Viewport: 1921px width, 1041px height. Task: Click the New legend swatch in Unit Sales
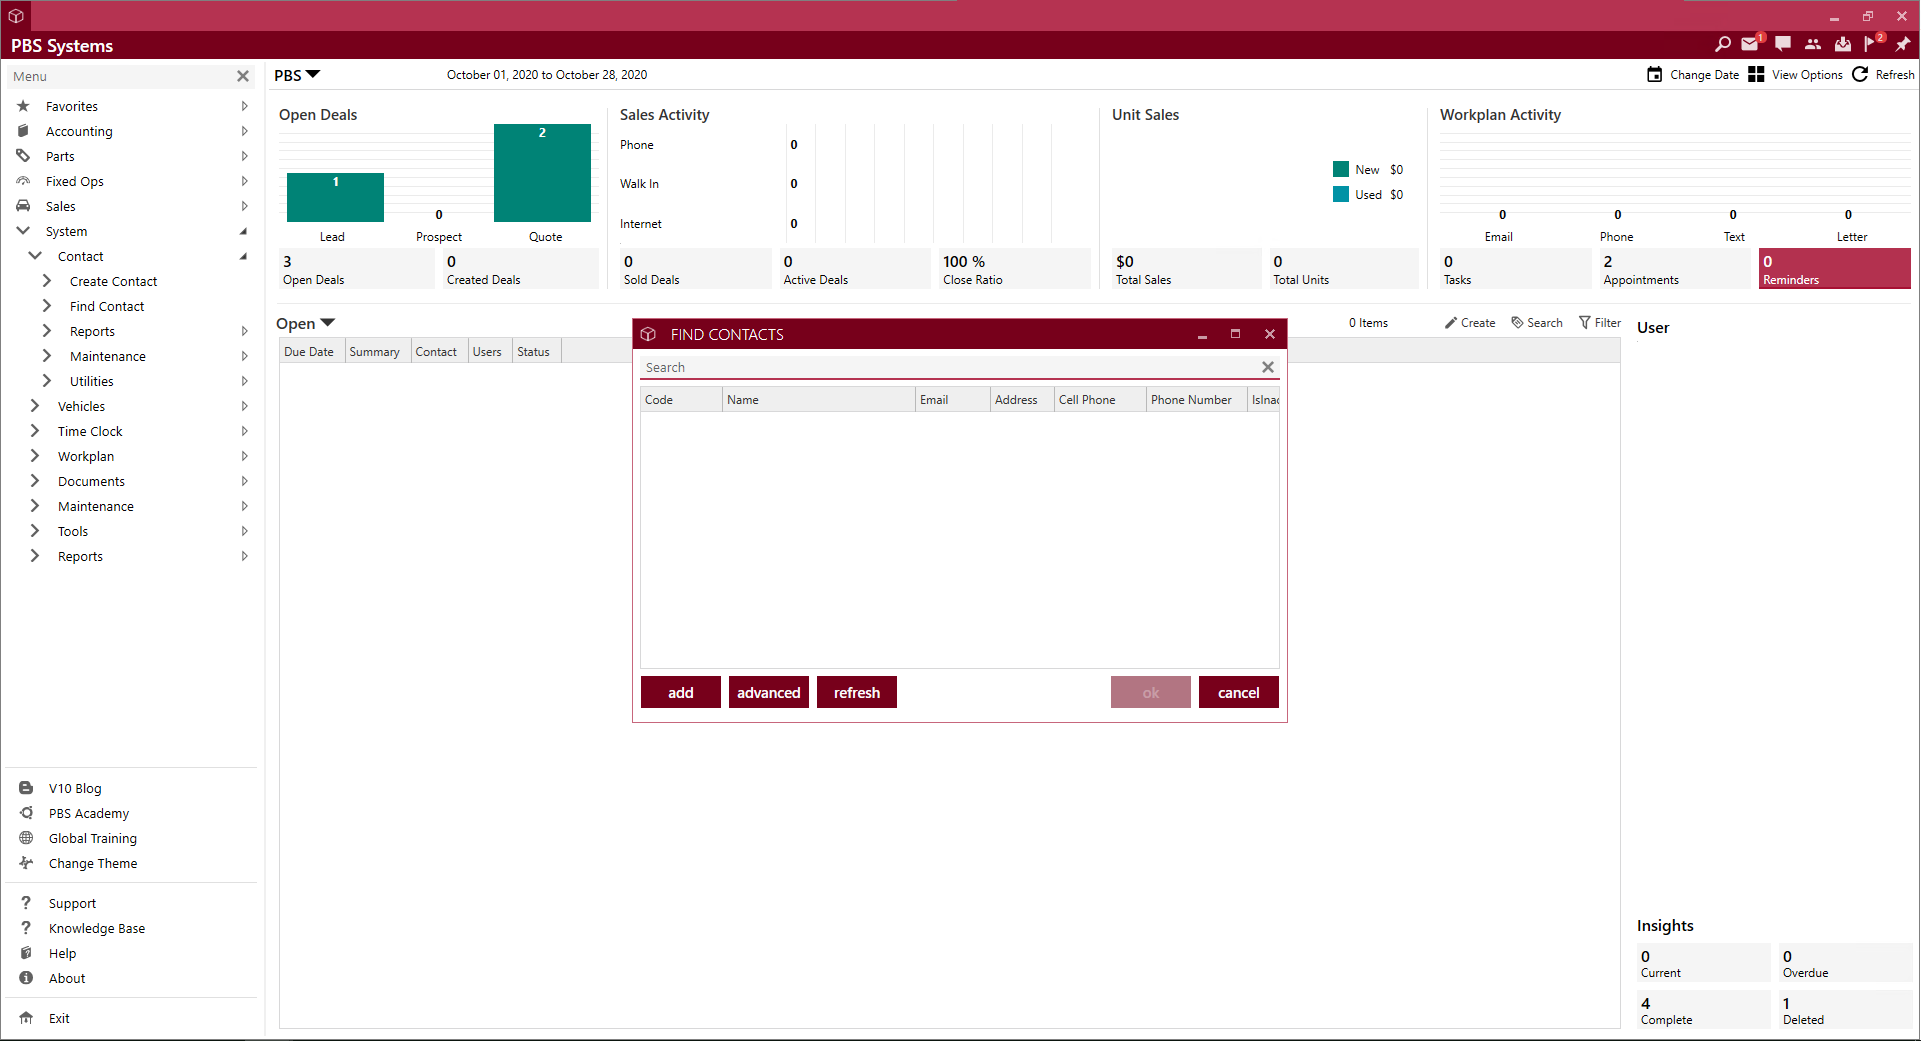pos(1341,169)
